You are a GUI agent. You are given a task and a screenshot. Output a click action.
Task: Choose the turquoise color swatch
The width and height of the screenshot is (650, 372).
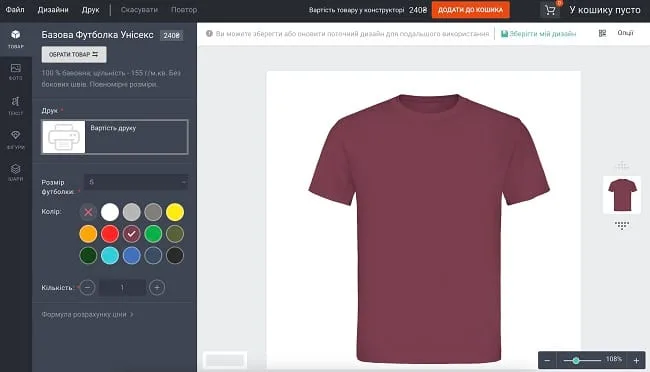[110, 255]
